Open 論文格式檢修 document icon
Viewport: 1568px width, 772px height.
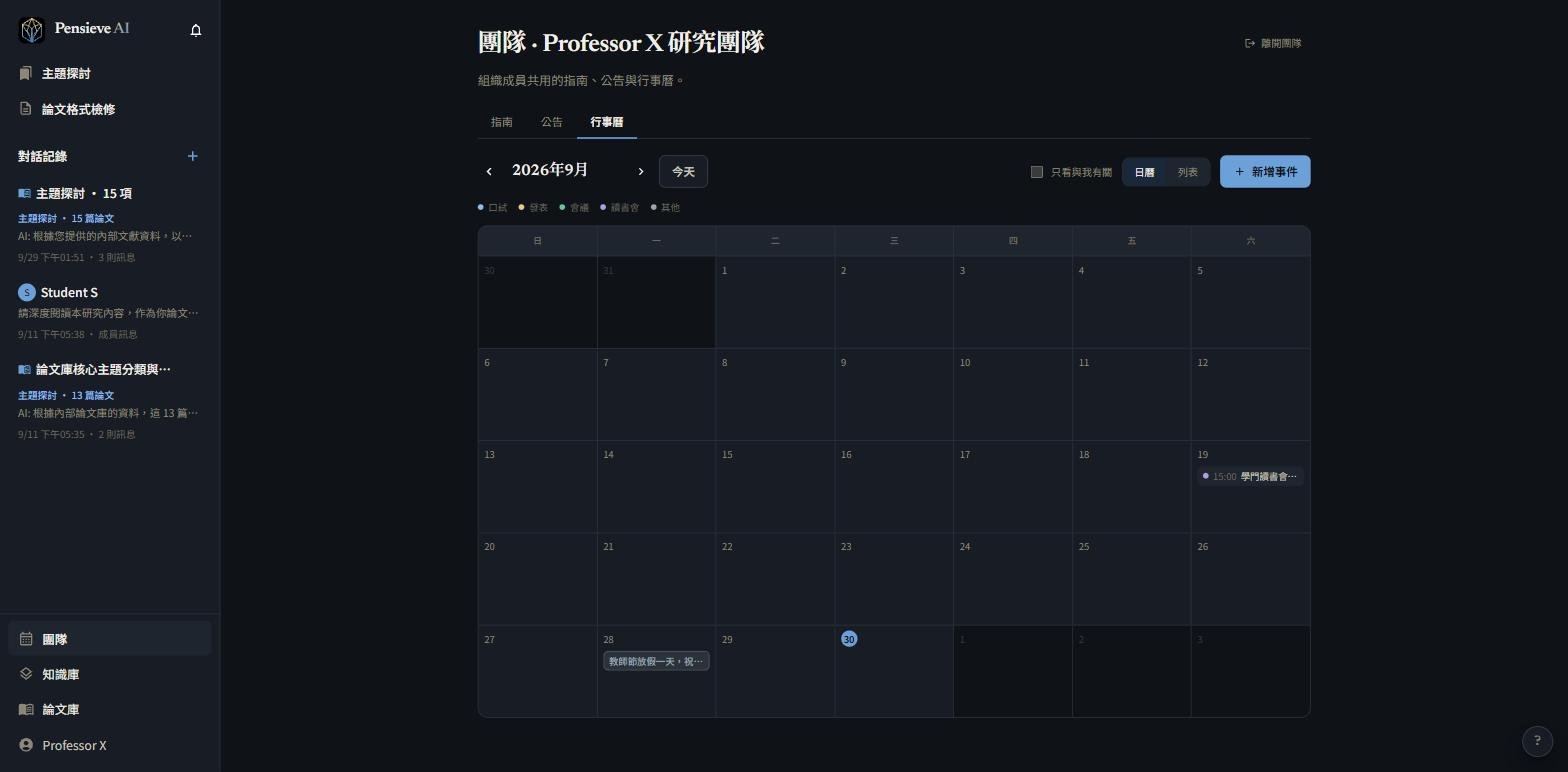[x=26, y=109]
